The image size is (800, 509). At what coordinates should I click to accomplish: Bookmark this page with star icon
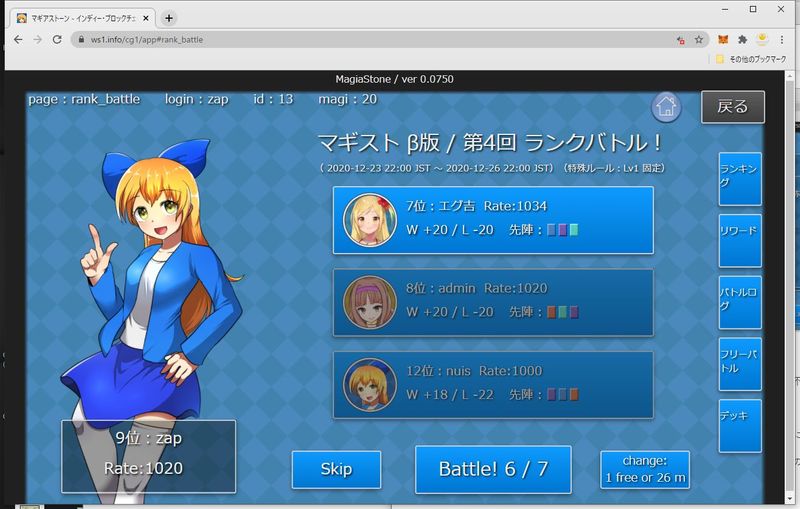698,39
